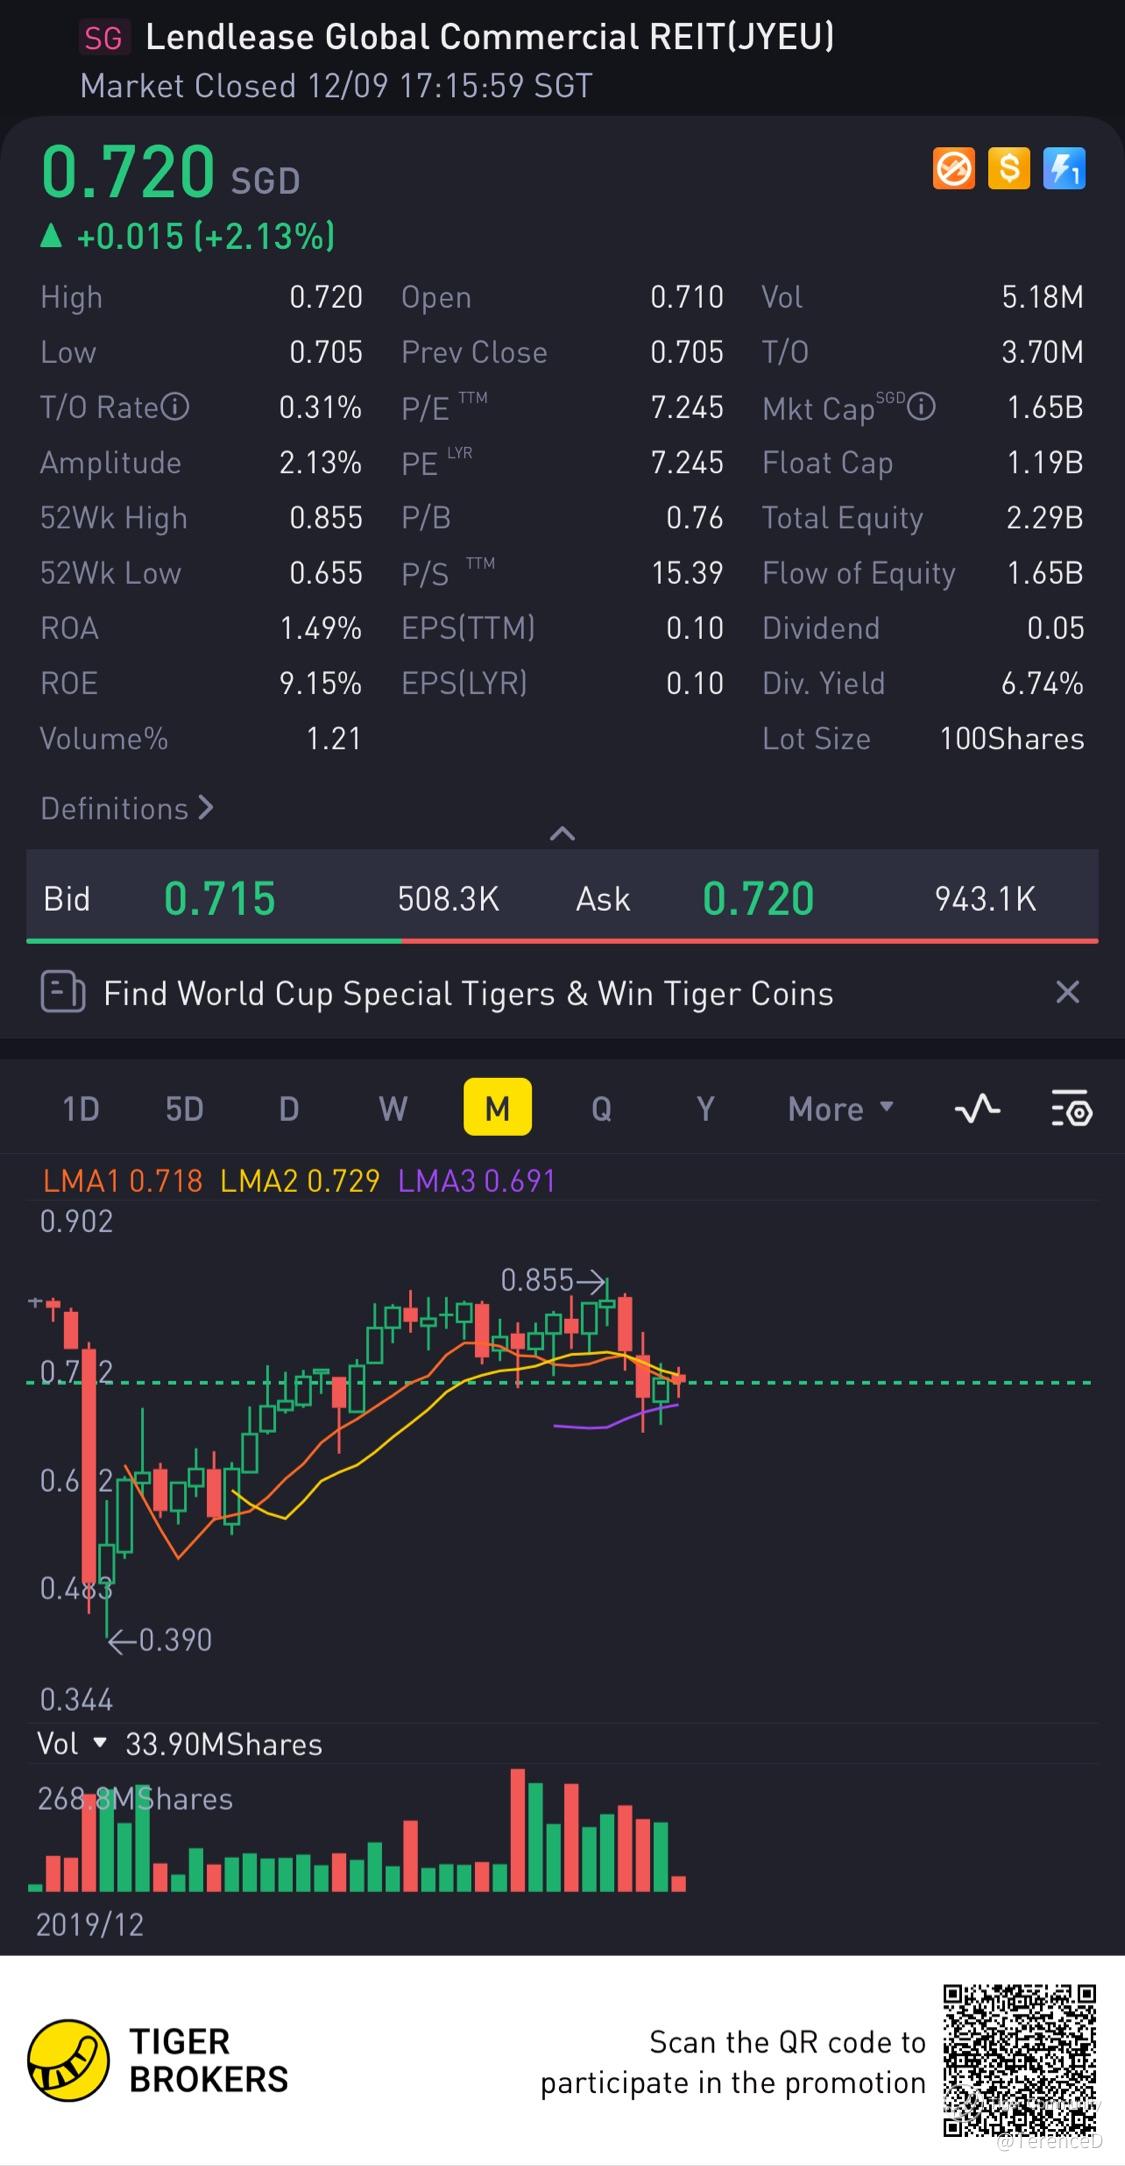Tap the 52Wk Low value 0.655

pyautogui.click(x=326, y=572)
